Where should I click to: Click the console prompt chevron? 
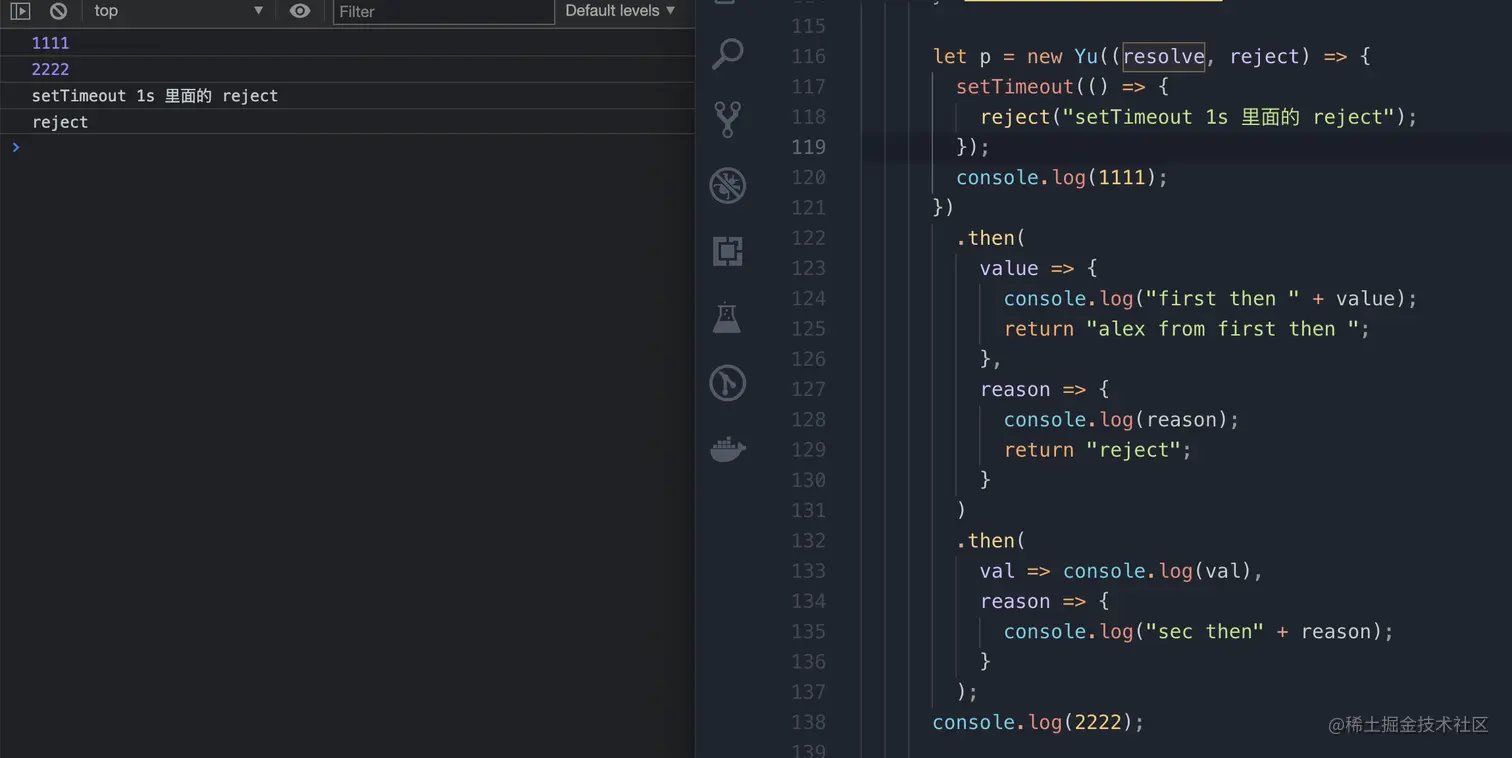tap(15, 148)
